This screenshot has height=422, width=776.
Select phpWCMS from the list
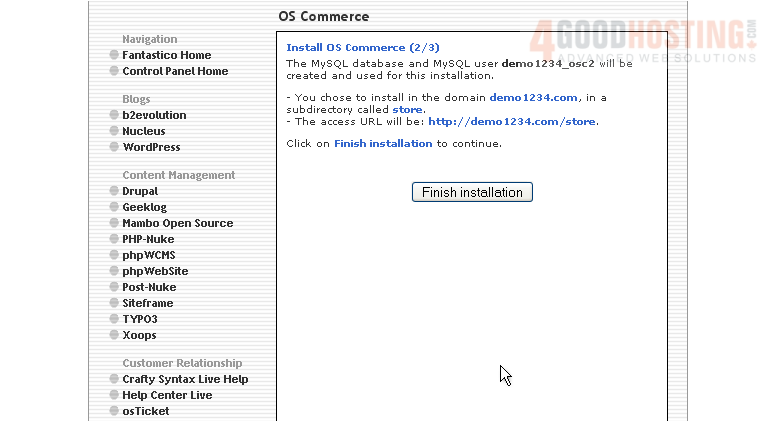point(148,255)
